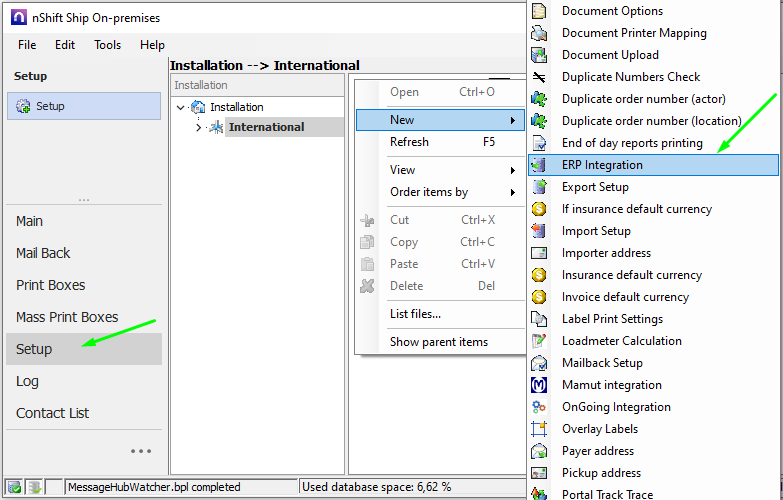The height and width of the screenshot is (500, 783).
Task: Open the Main section in sidebar
Action: pos(84,221)
